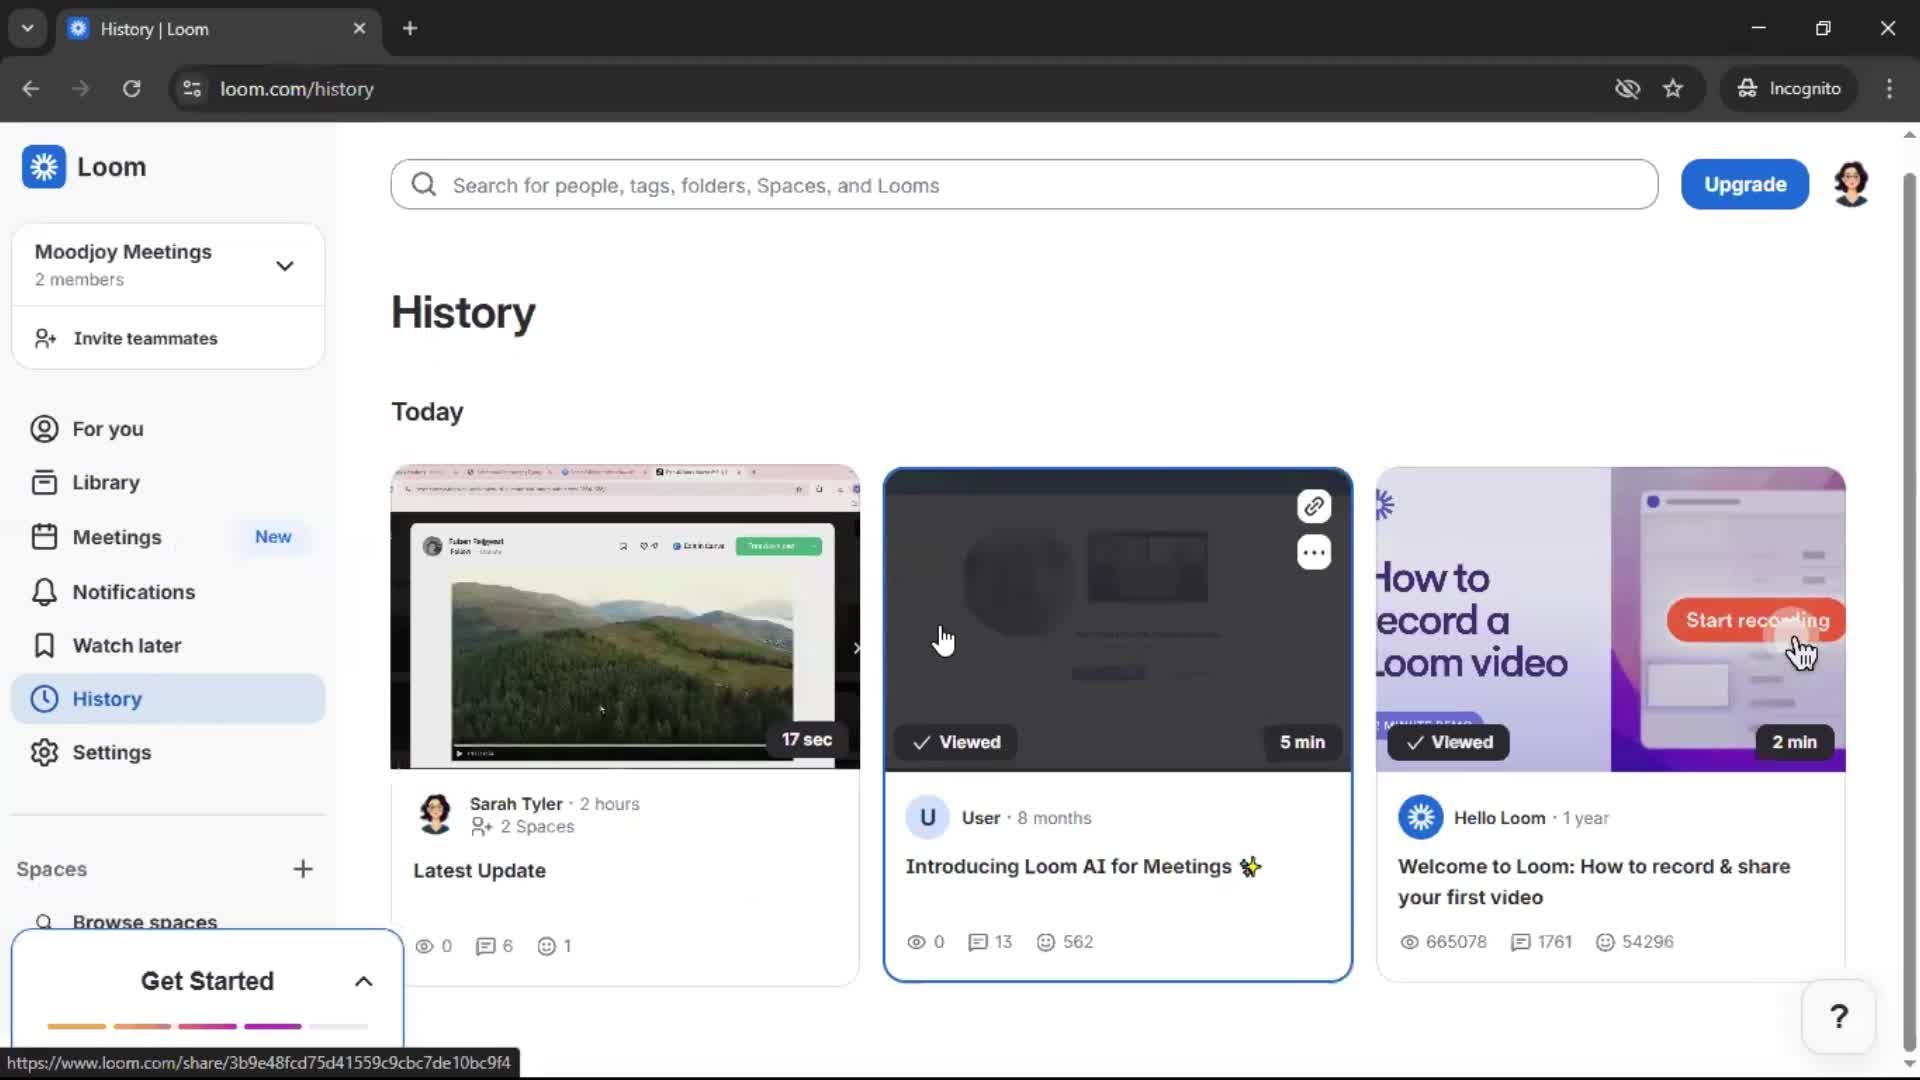Viewport: 1920px width, 1080px height.
Task: Click Invite teammates
Action: pyautogui.click(x=146, y=338)
